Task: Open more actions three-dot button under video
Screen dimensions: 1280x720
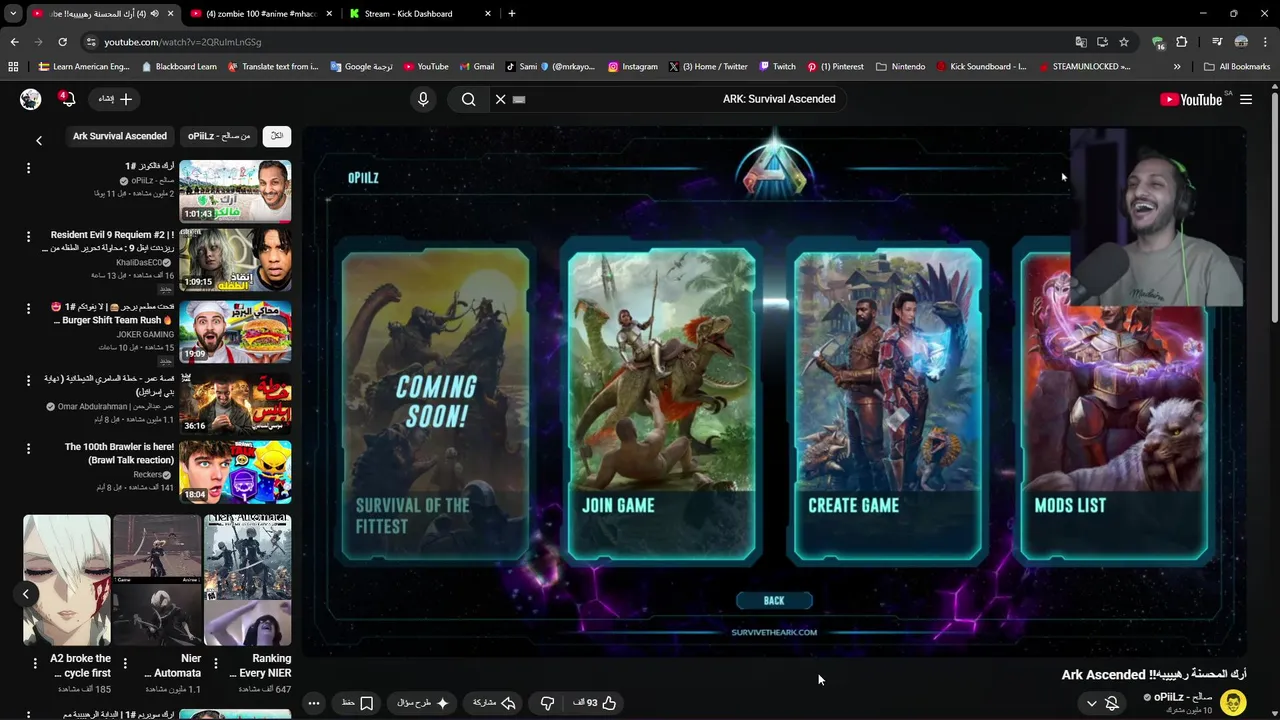Action: [x=314, y=703]
